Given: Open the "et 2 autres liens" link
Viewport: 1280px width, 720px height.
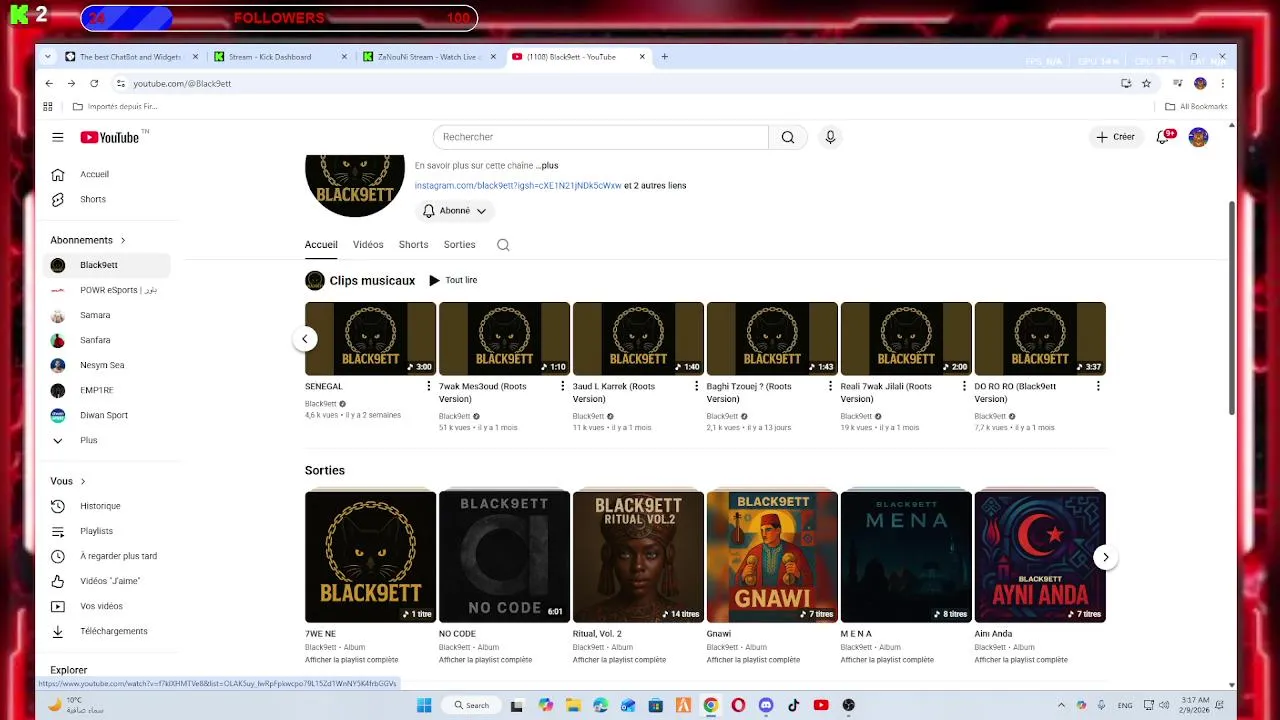Looking at the screenshot, I should [655, 185].
